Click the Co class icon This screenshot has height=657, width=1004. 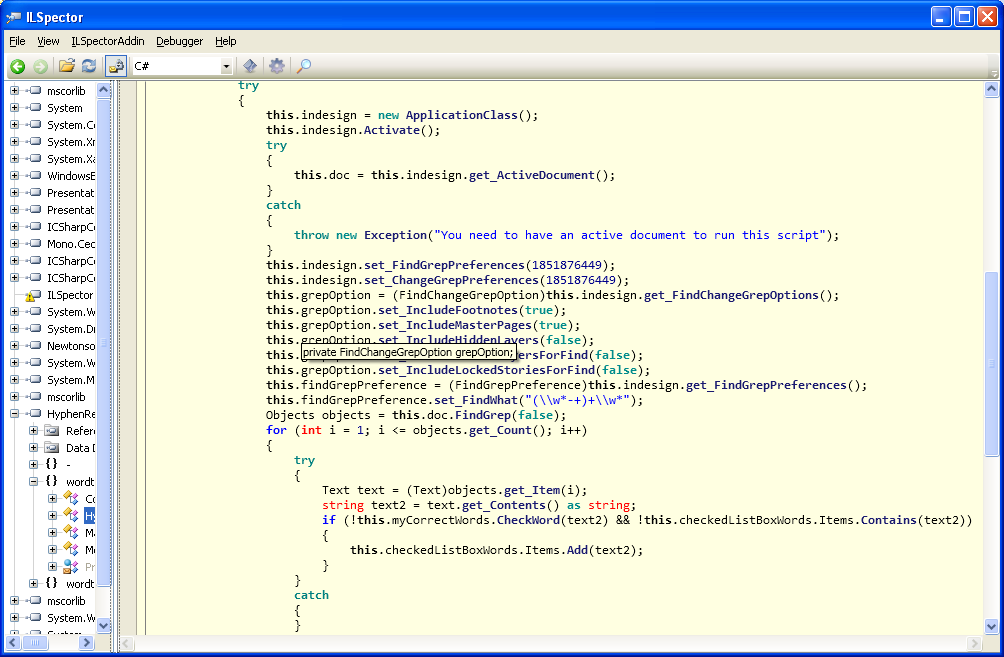click(x=71, y=498)
